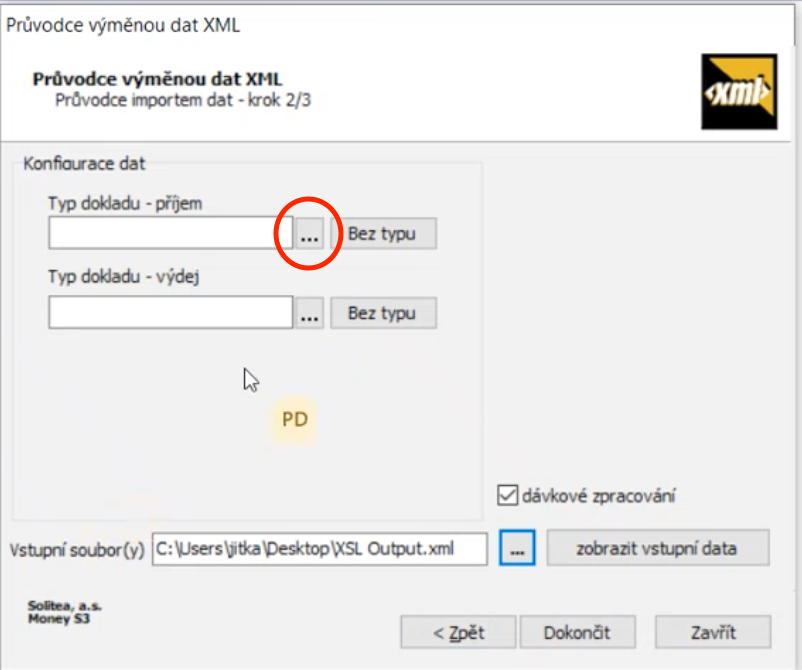Click the 'Solitea, a.s. Money S3' text
This screenshot has height=670, width=802.
click(64, 612)
